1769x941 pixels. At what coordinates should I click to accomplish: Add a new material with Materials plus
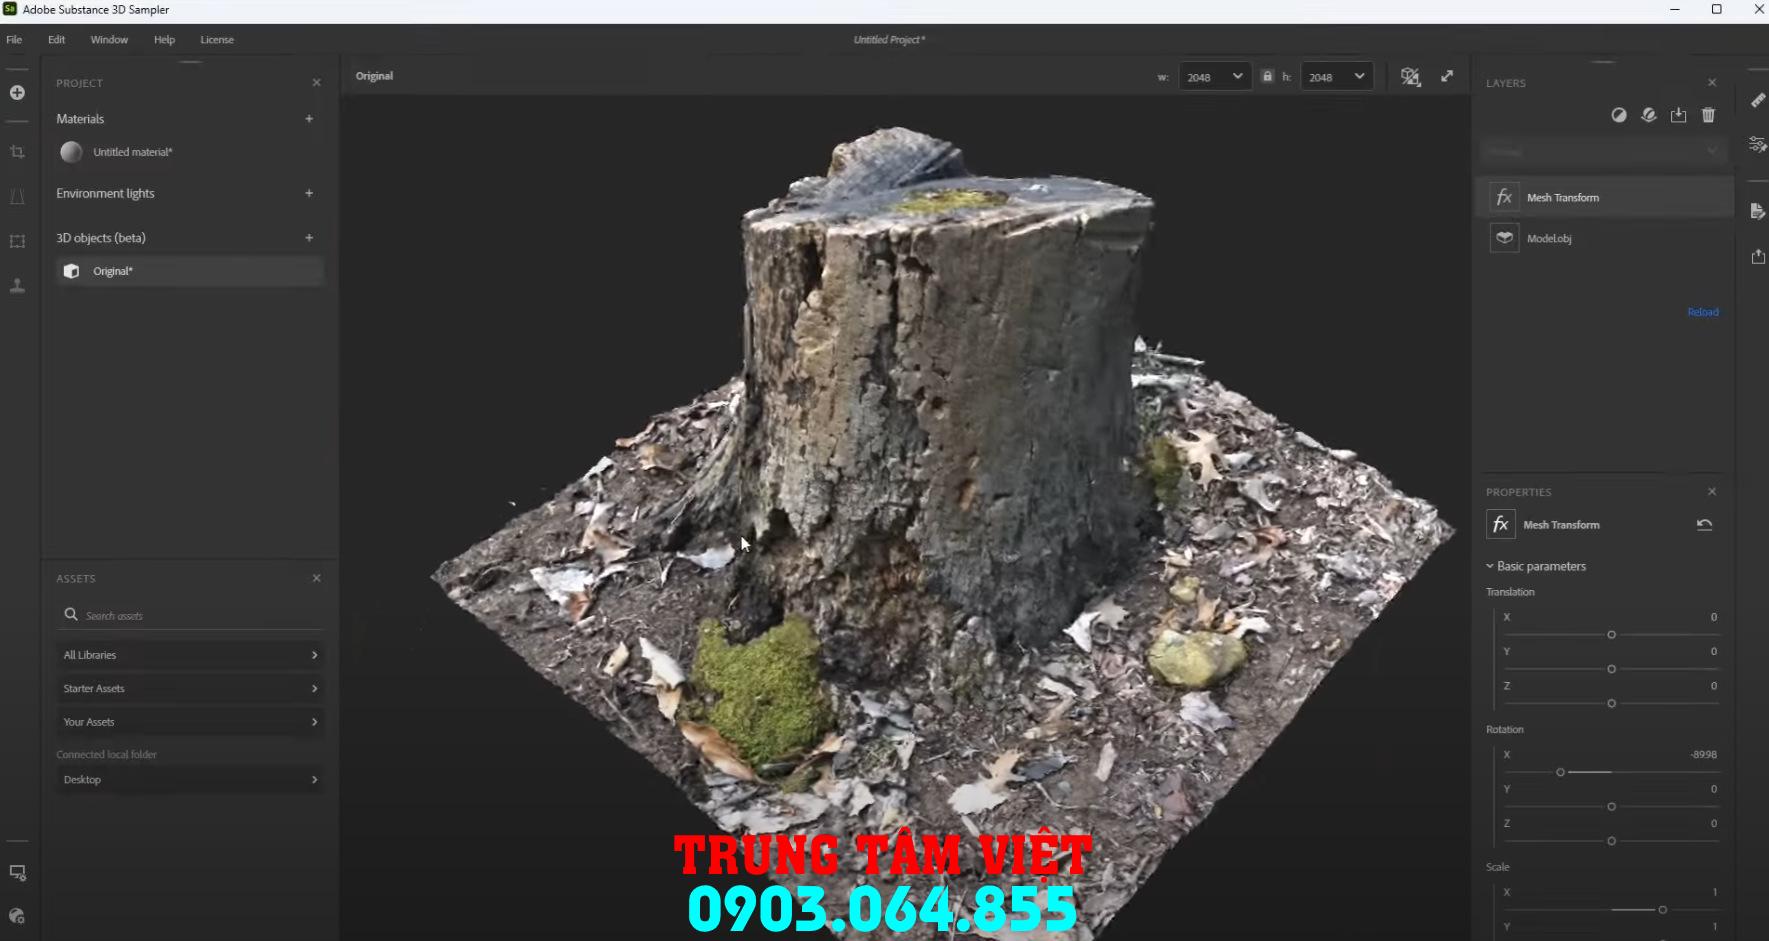click(309, 119)
